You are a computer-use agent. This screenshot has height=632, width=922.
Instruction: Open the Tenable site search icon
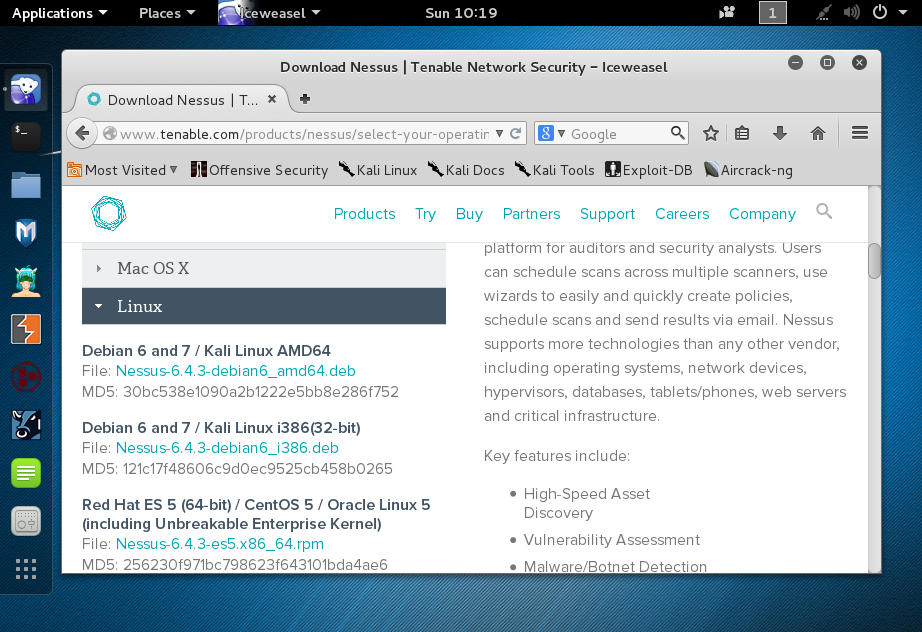tap(824, 211)
